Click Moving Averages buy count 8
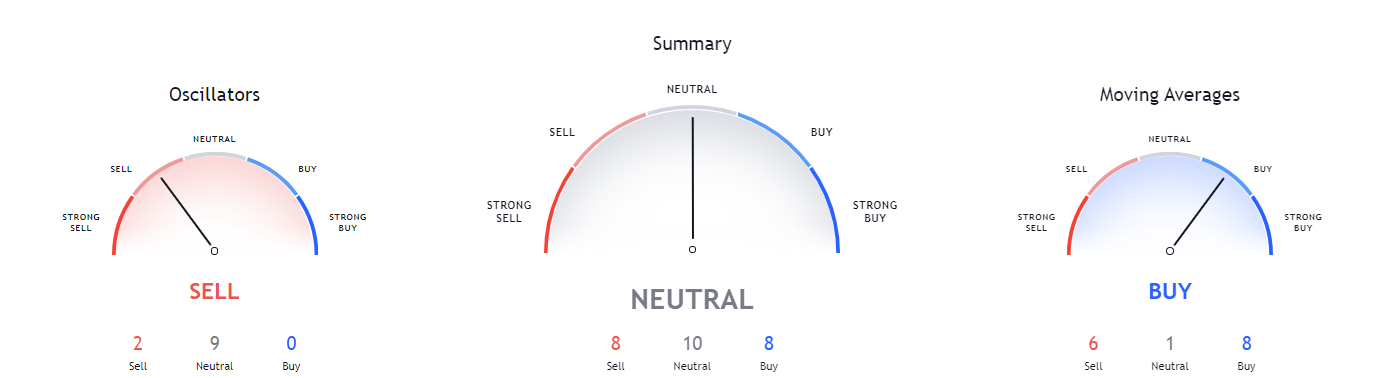Viewport: 1384px width, 378px height. coord(1246,344)
